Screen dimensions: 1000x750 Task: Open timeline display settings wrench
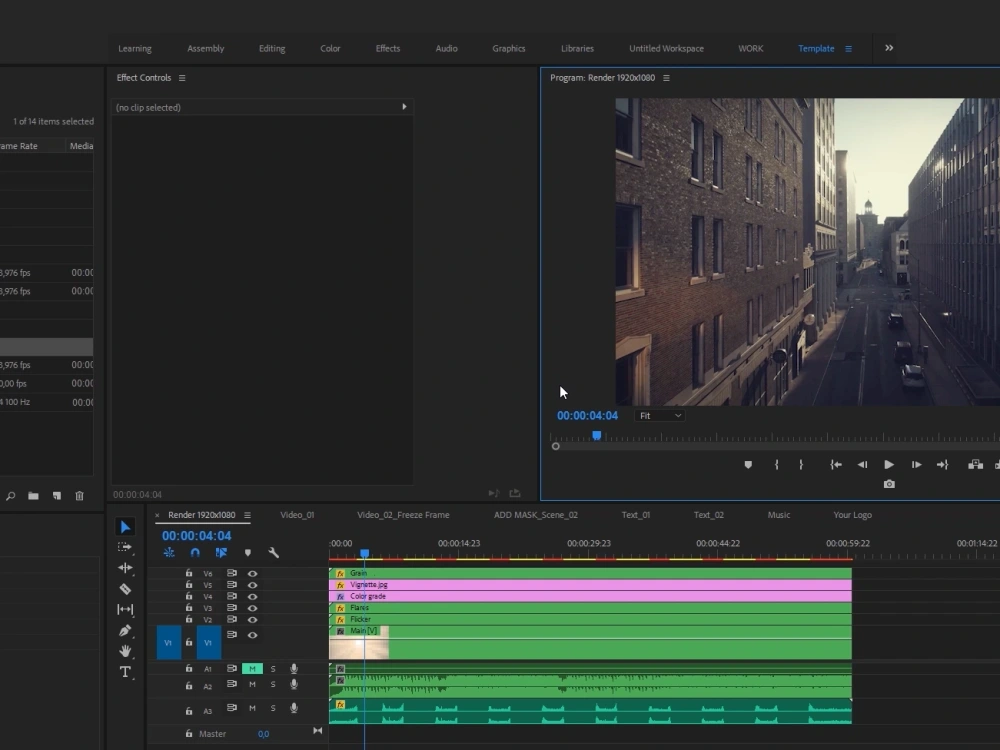click(274, 553)
